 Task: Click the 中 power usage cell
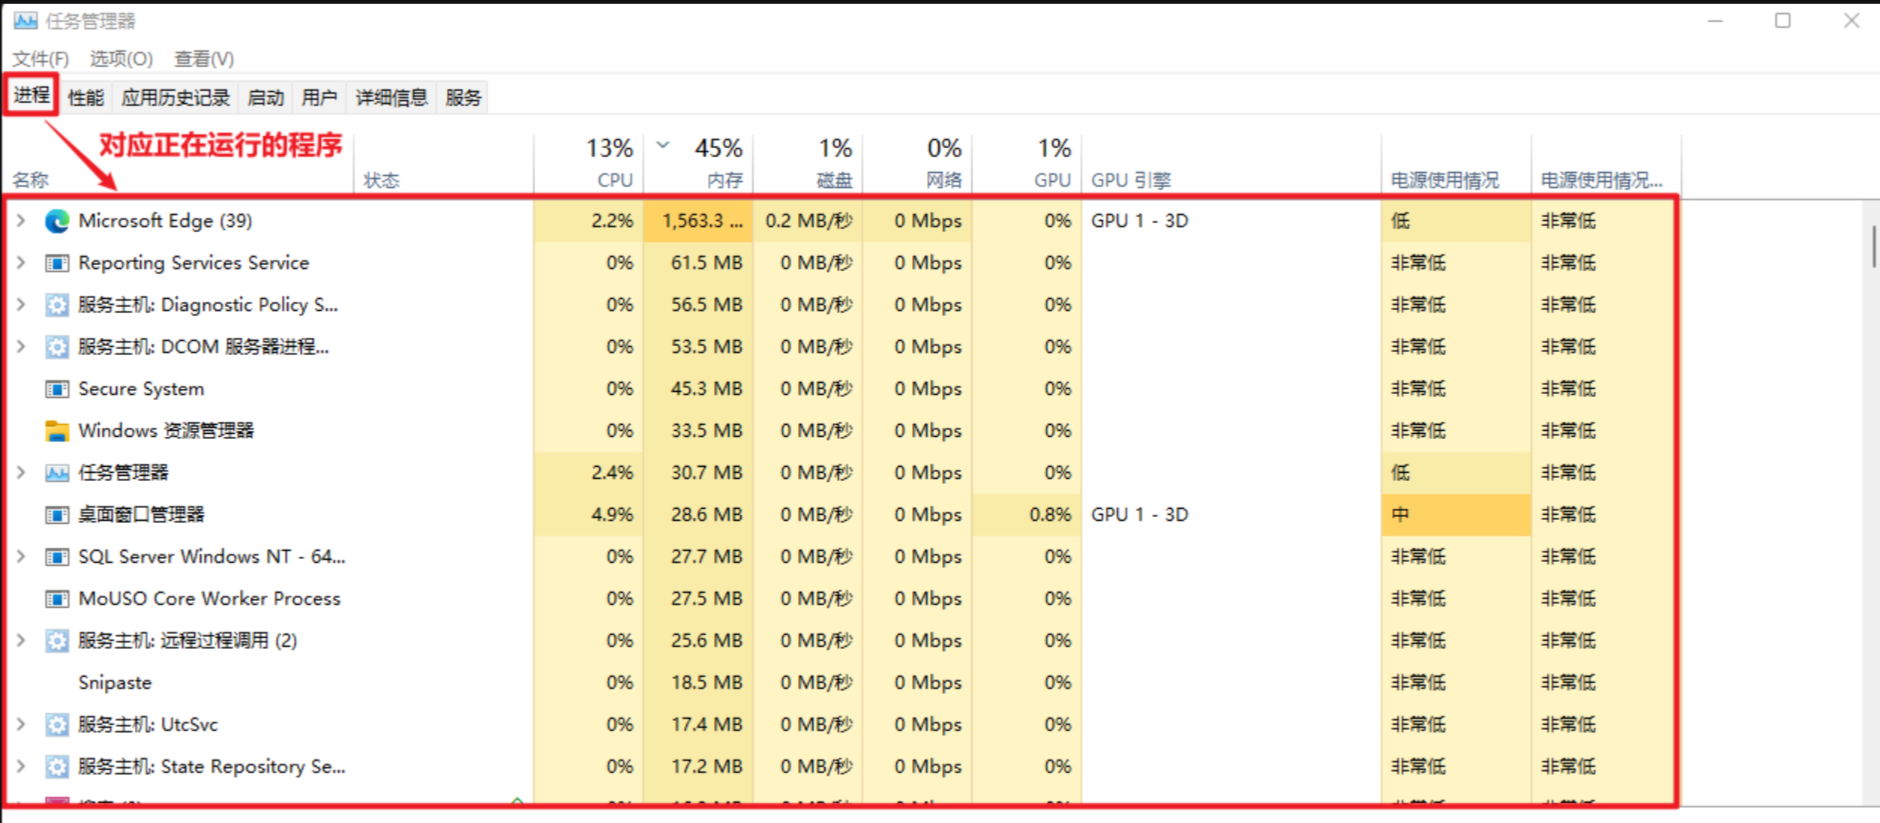1456,515
